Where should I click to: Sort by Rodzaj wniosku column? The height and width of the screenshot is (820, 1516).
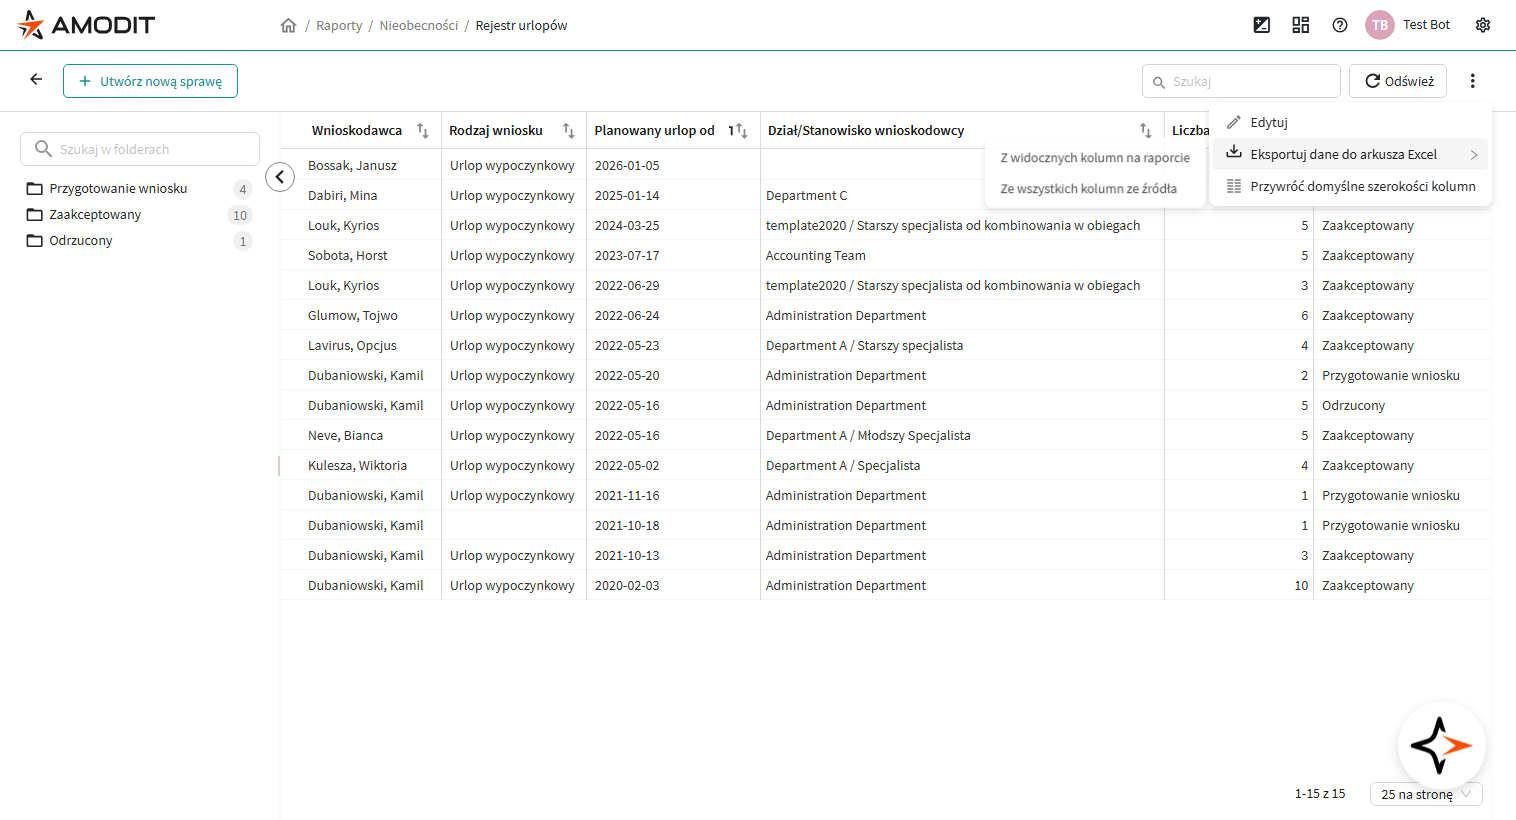pyautogui.click(x=568, y=131)
